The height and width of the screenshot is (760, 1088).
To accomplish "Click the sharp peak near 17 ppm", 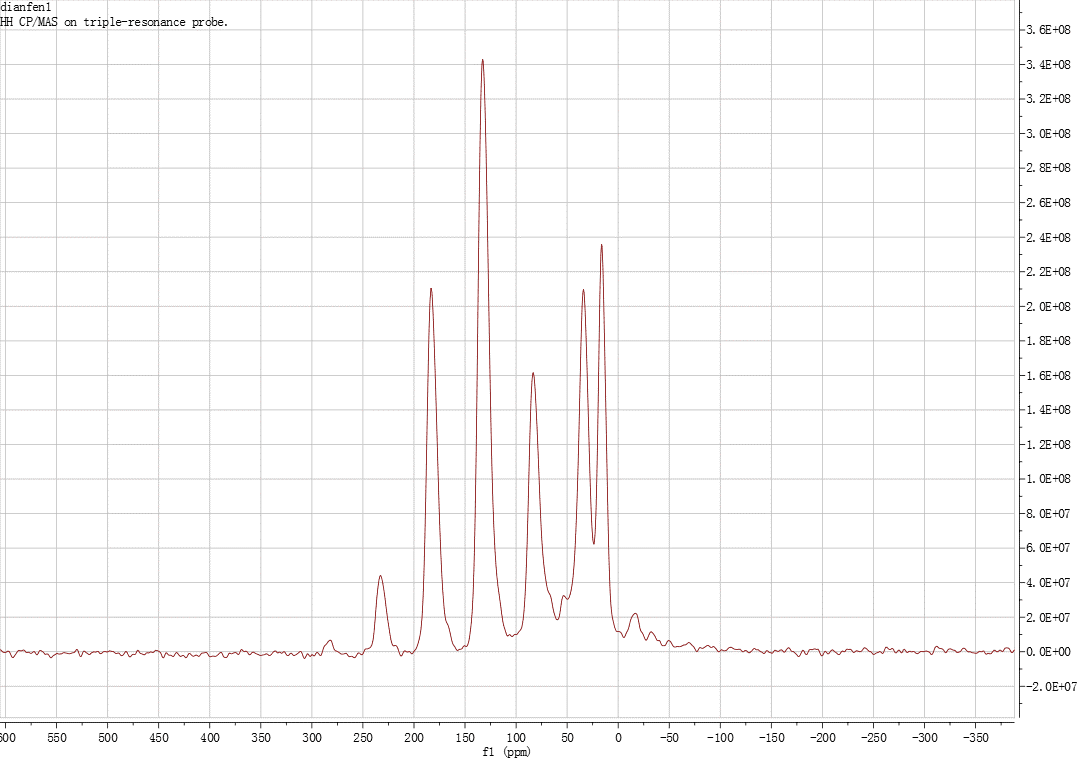I will (601, 245).
